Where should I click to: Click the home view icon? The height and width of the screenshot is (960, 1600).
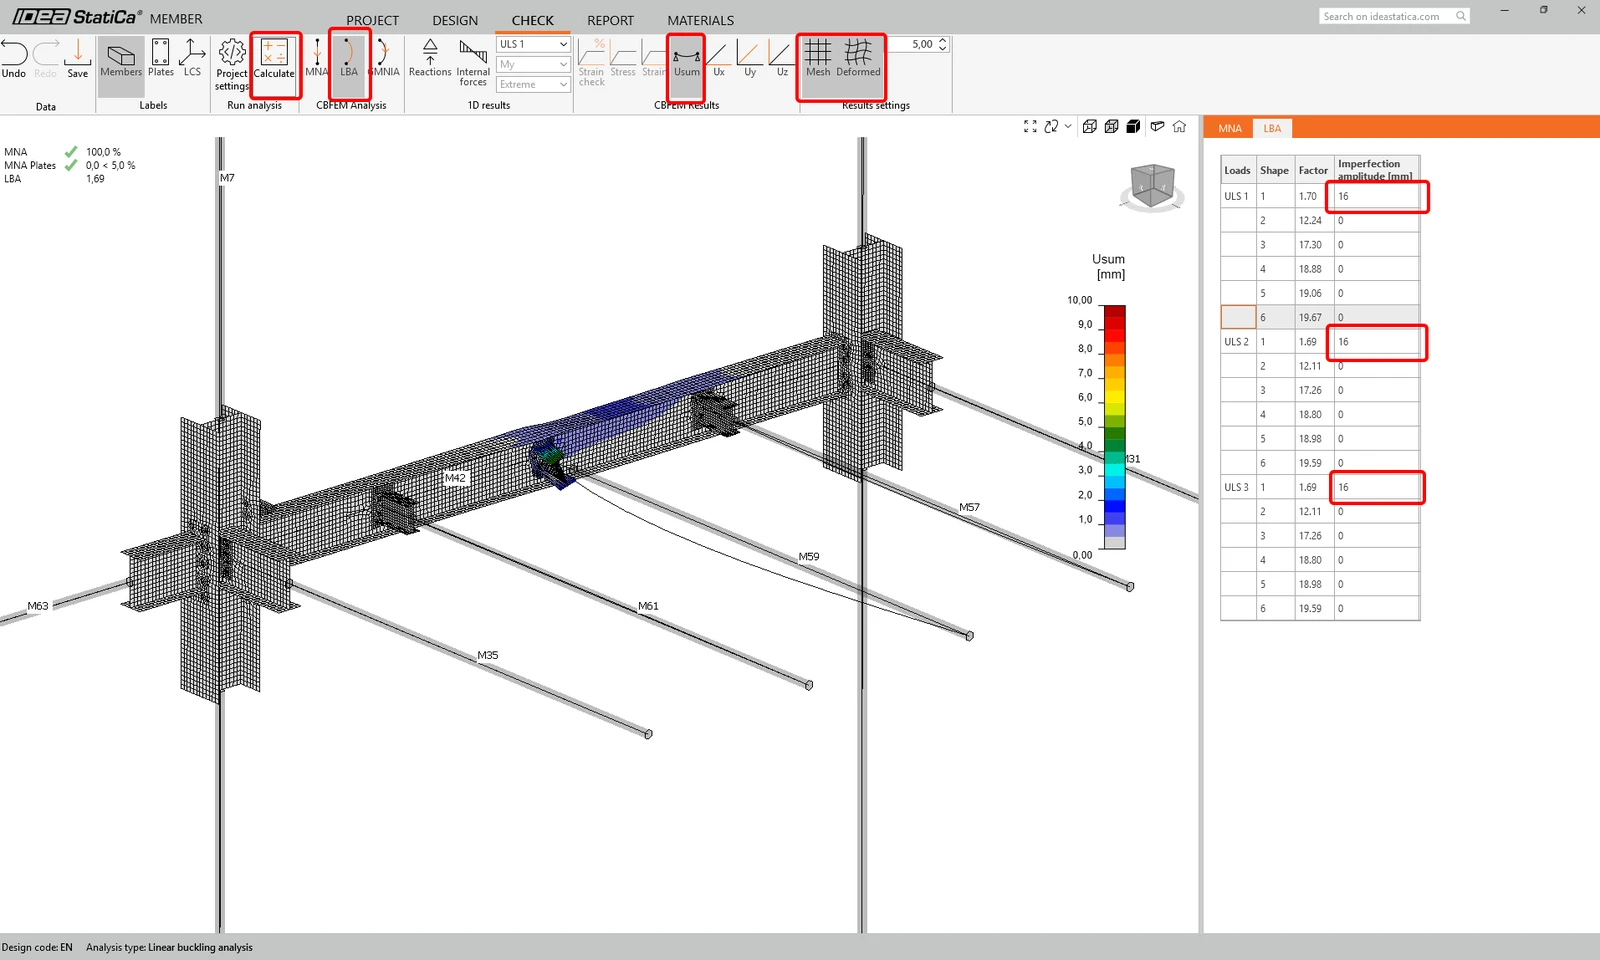1179,127
